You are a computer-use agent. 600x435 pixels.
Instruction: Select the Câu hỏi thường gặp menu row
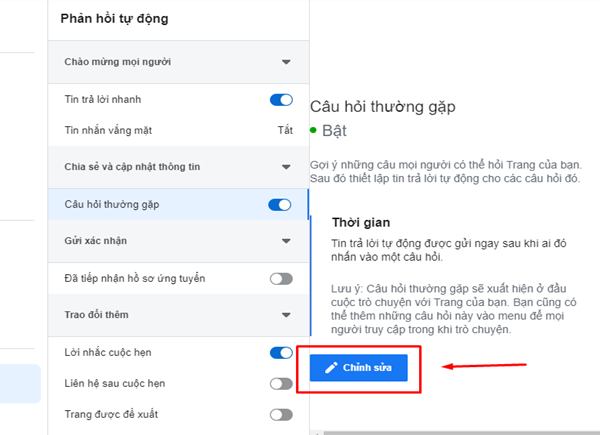point(178,205)
